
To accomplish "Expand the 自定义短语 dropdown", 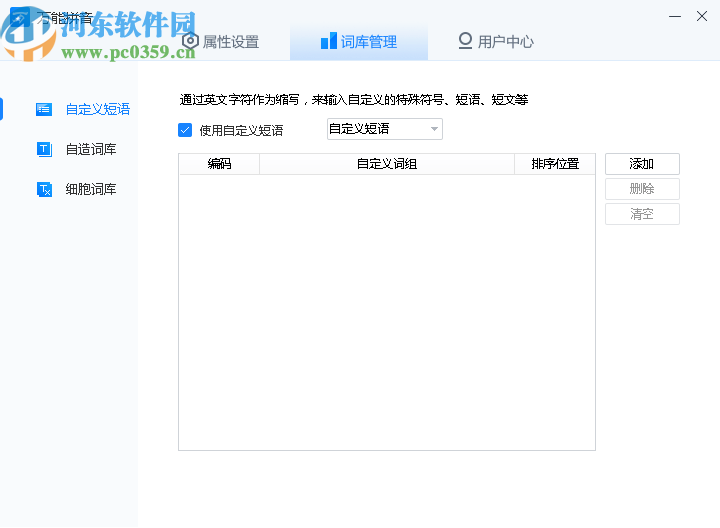I will (x=385, y=129).
